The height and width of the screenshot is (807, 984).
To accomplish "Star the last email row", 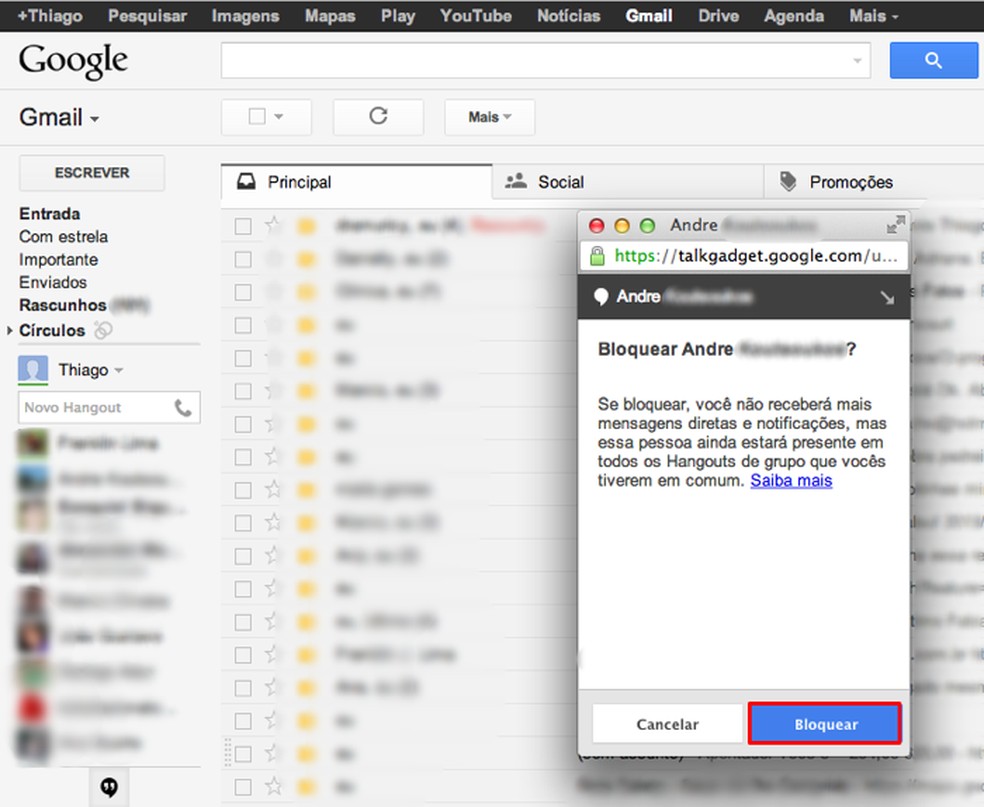I will [x=272, y=786].
